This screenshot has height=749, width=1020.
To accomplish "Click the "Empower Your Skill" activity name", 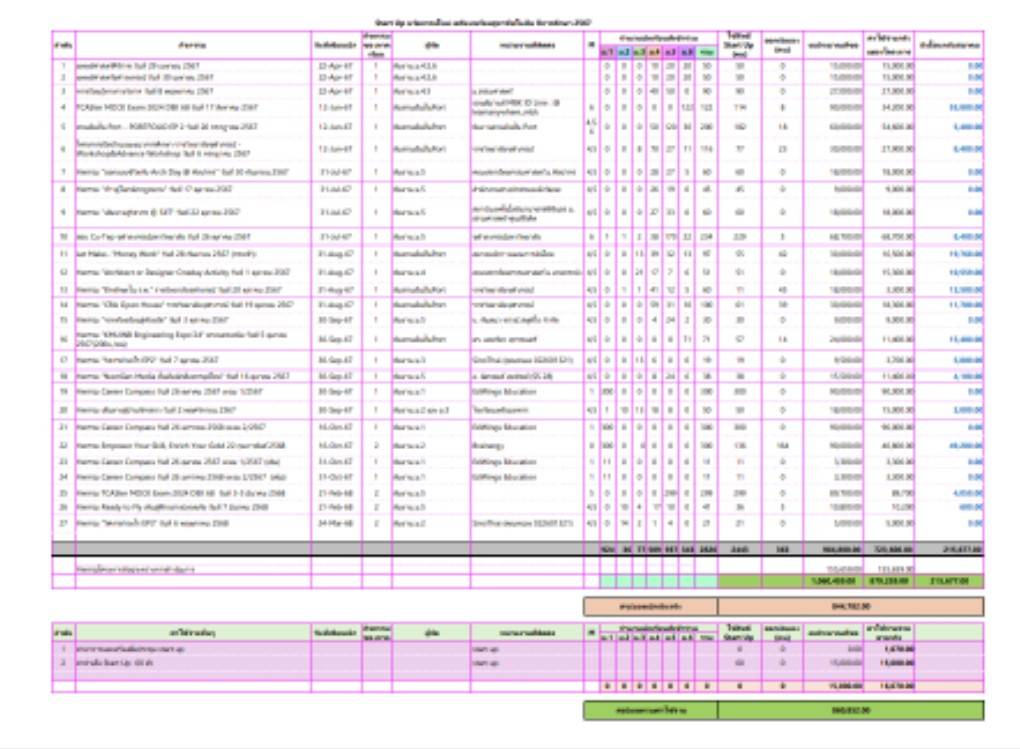I will click(181, 446).
